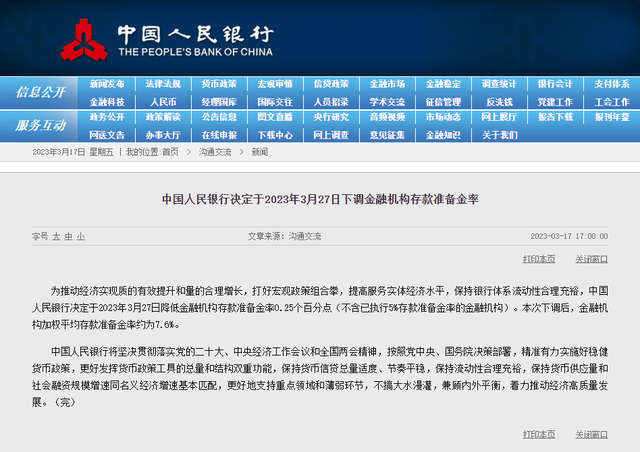Set font size to 大
This screenshot has width=640, height=452.
[x=56, y=236]
